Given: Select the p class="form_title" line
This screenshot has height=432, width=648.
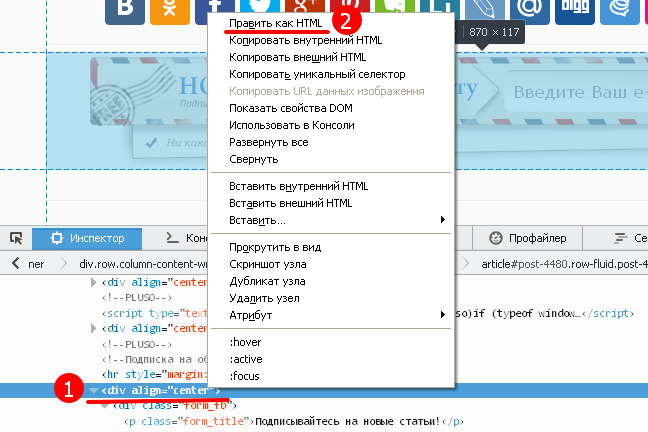Looking at the screenshot, I should (293, 422).
